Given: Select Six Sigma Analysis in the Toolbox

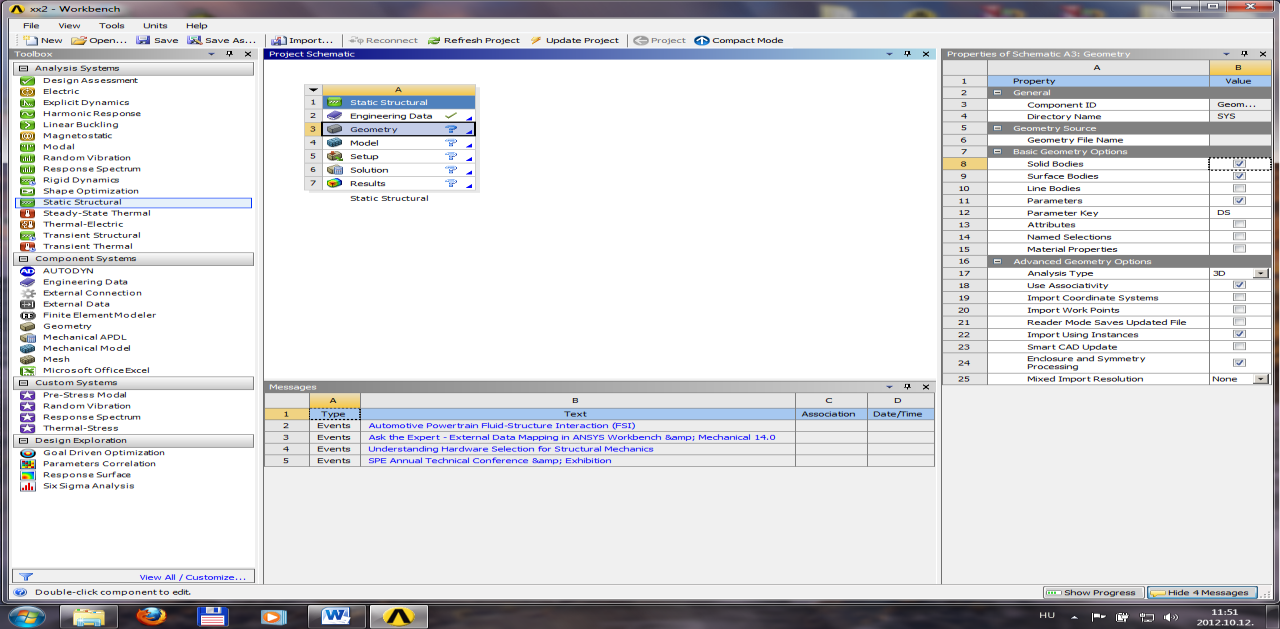Looking at the screenshot, I should click(x=88, y=486).
